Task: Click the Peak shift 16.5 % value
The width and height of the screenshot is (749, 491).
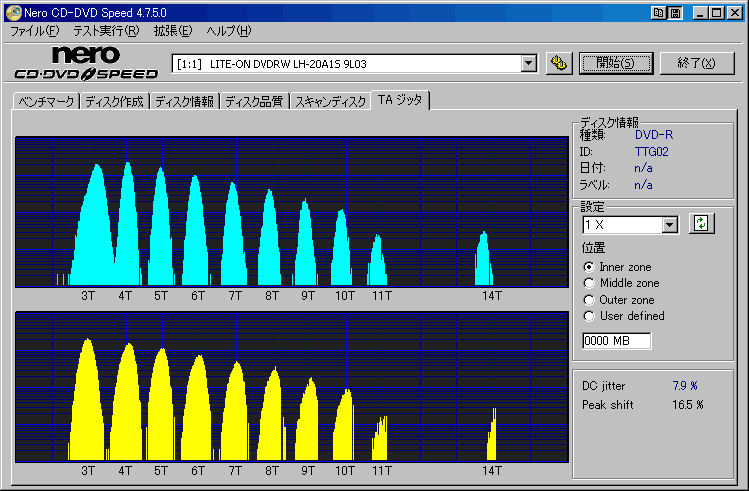Action: click(x=688, y=405)
